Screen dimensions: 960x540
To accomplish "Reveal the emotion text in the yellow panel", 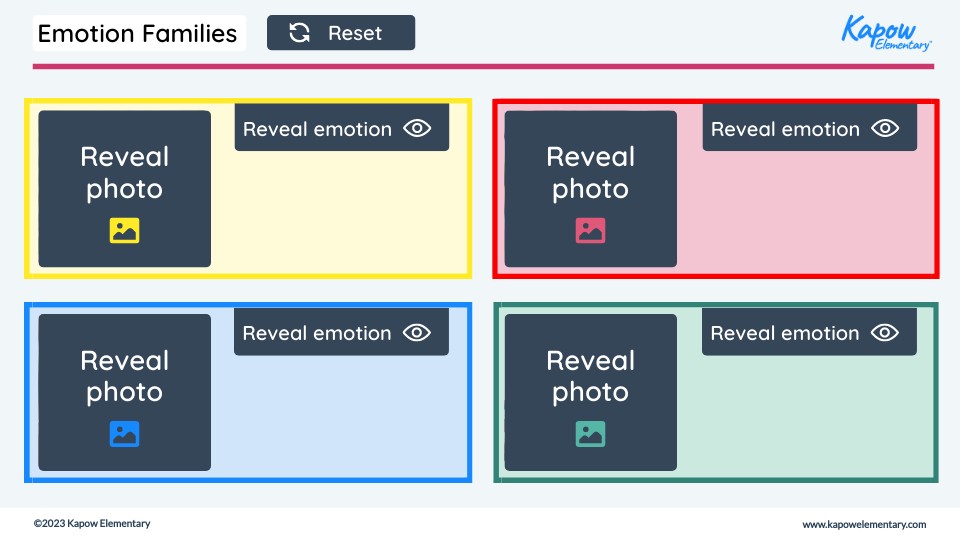I will (317, 129).
